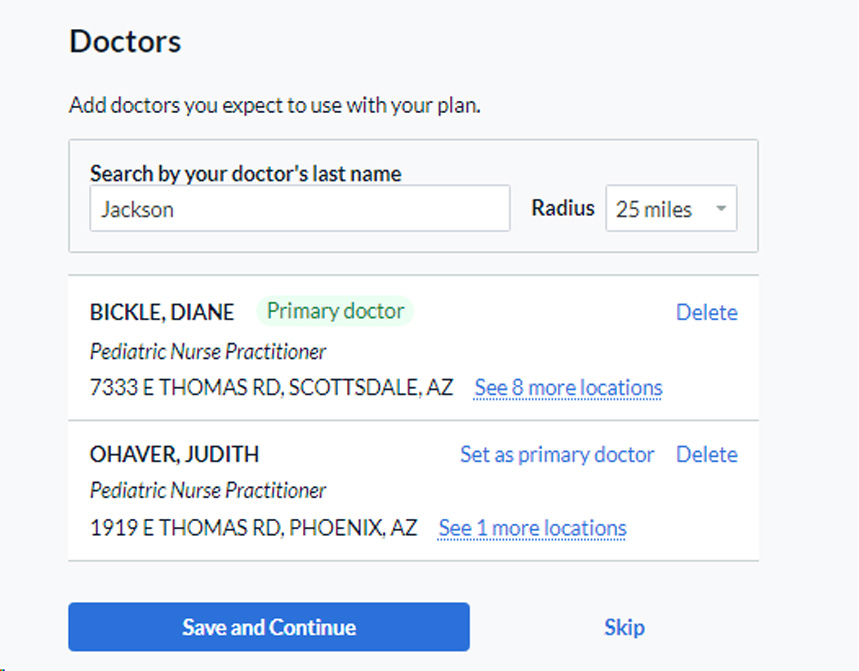Click Ohaver's Phoenix address text

pos(253,528)
